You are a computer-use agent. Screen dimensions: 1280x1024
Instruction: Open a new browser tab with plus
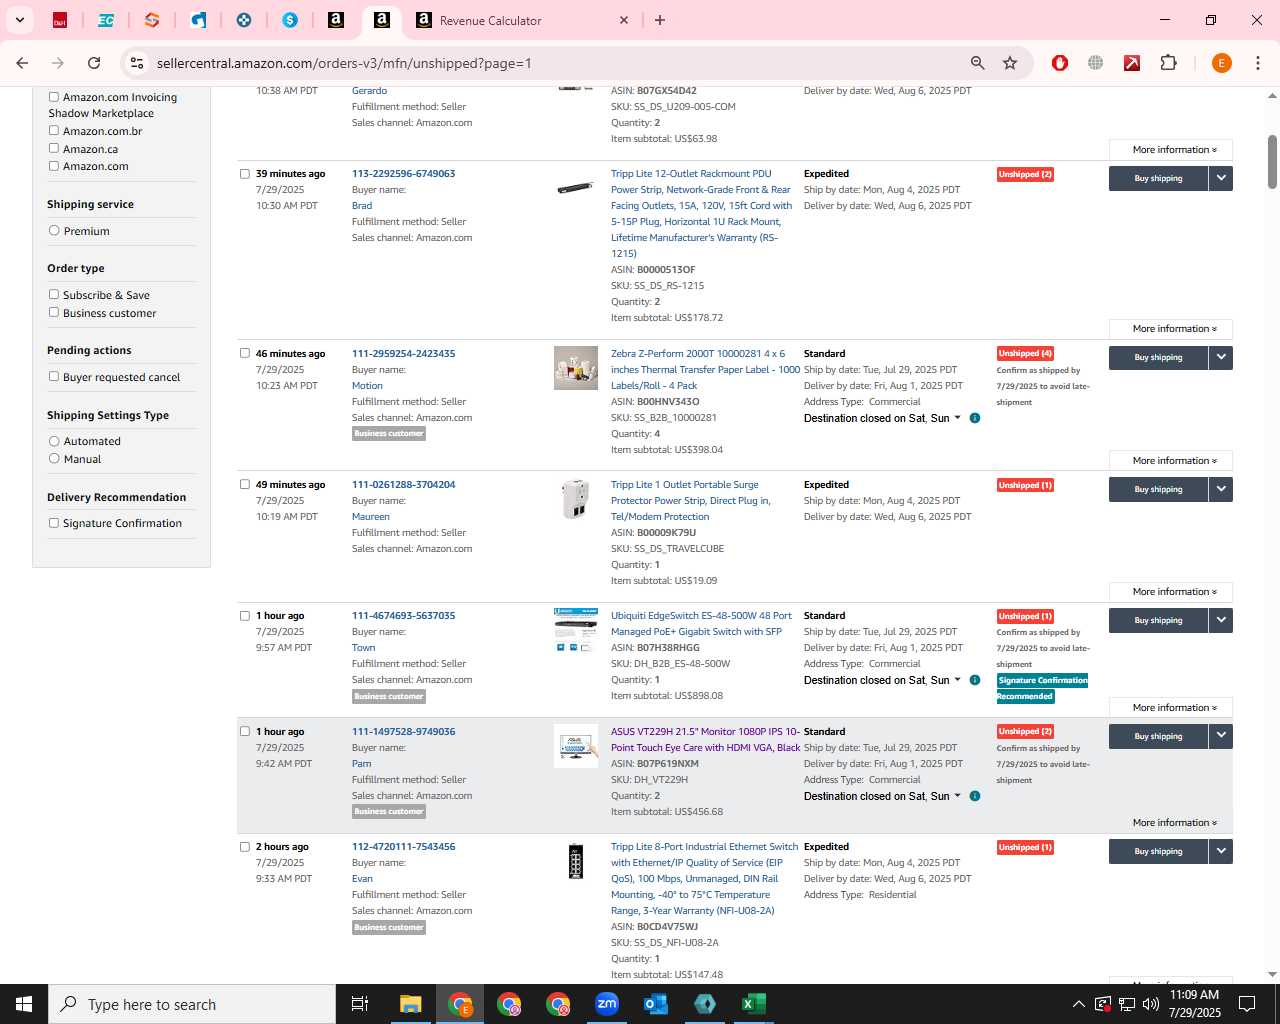point(660,20)
